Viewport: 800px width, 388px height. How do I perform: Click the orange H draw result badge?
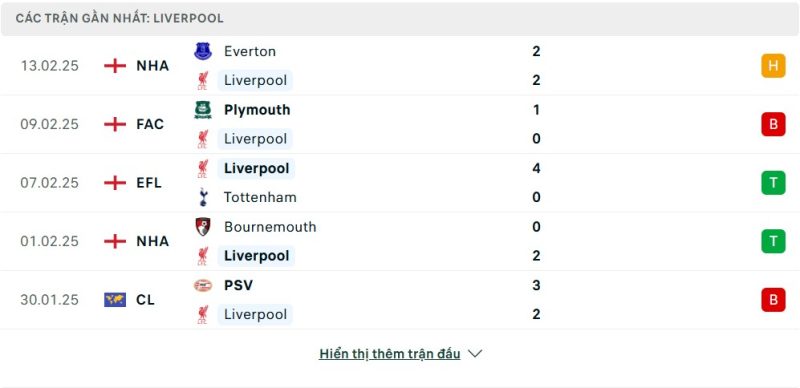click(773, 66)
